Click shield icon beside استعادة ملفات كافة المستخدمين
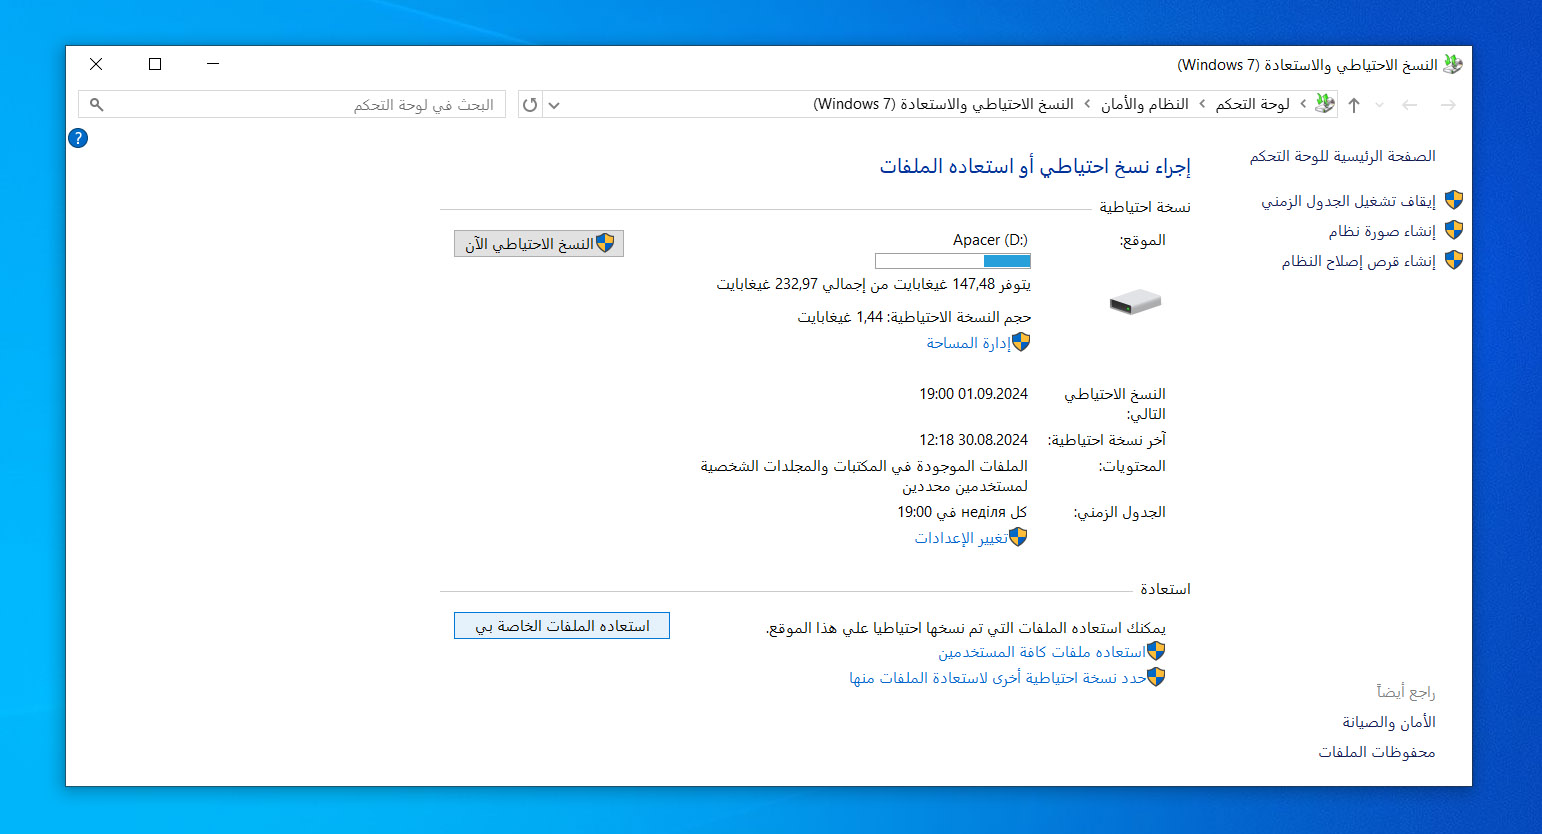The width and height of the screenshot is (1542, 834). (x=1156, y=652)
